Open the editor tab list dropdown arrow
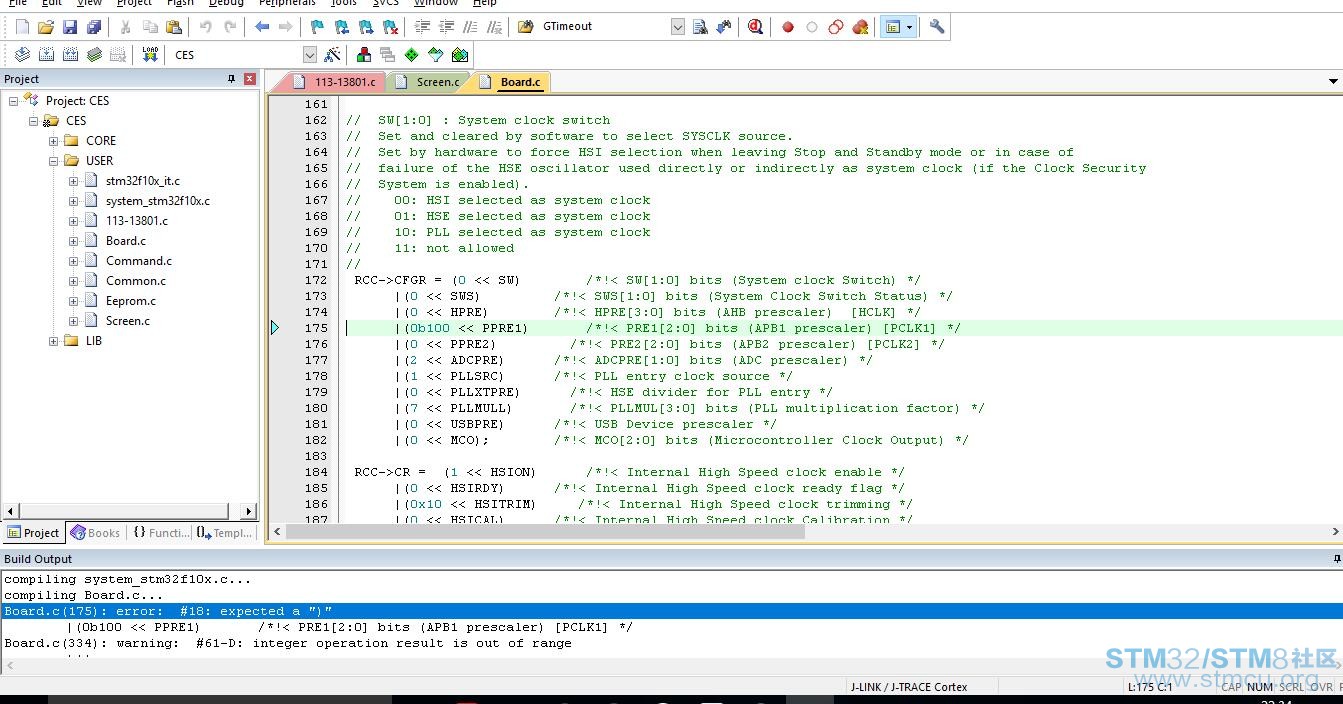Viewport: 1343px width, 704px height. pyautogui.click(x=1333, y=82)
